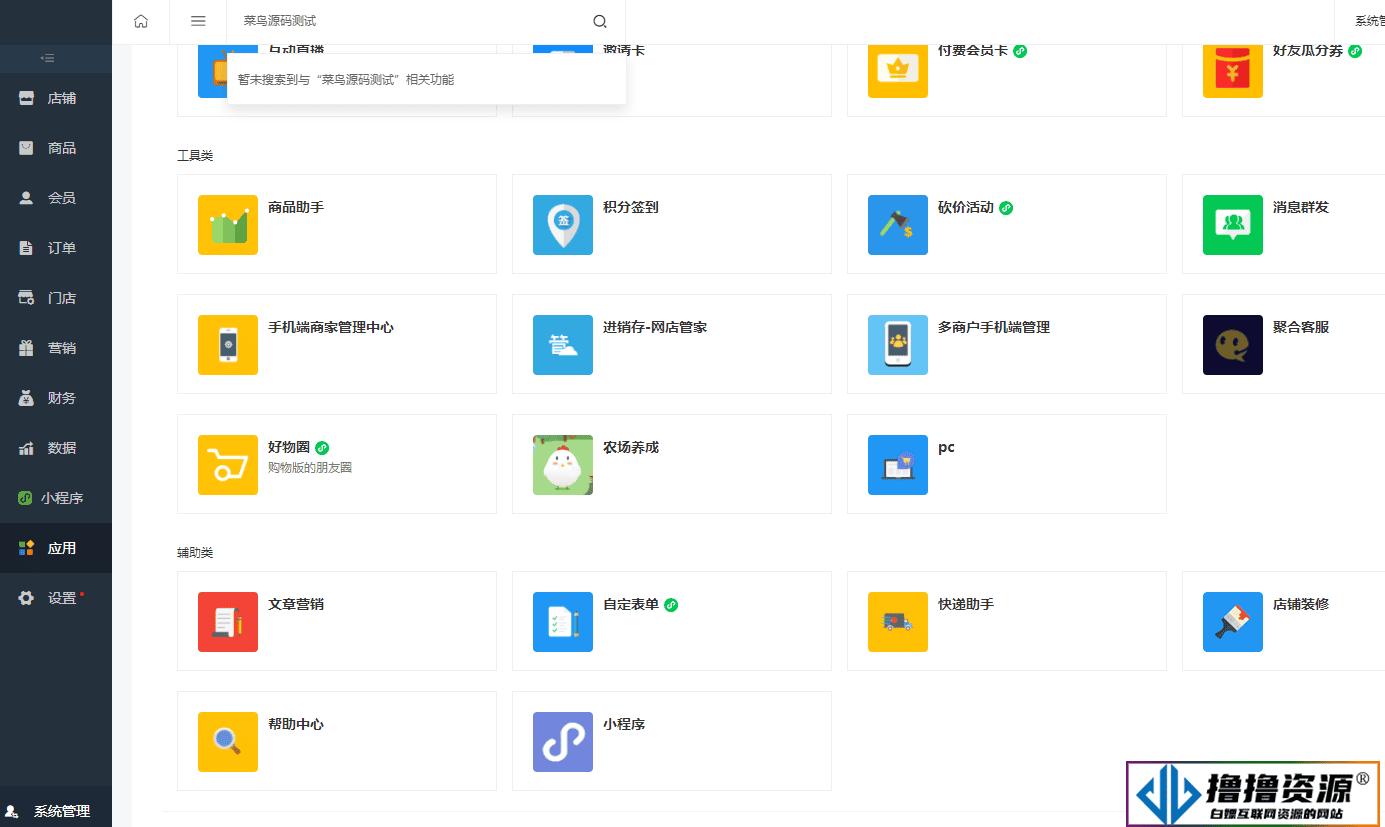Viewport: 1385px width, 827px height.
Task: Click the 购物版的朋友圈 description text
Action: [x=310, y=467]
